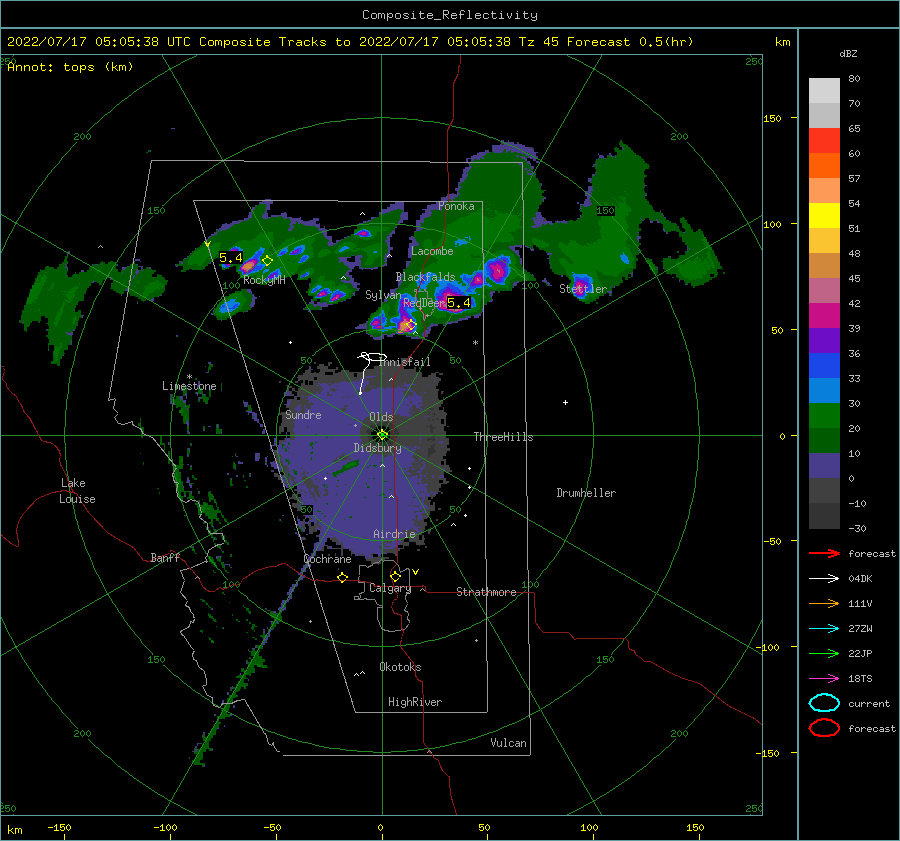Click the Banff label
Screen dimensions: 900x841
tap(165, 557)
